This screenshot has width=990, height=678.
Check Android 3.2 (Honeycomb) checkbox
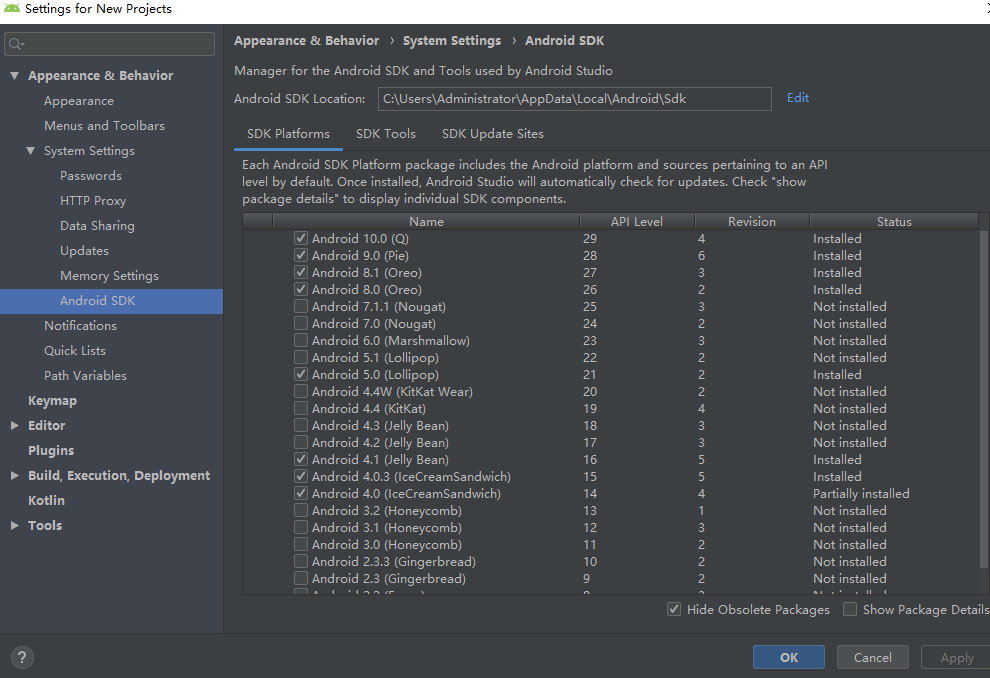tap(301, 511)
